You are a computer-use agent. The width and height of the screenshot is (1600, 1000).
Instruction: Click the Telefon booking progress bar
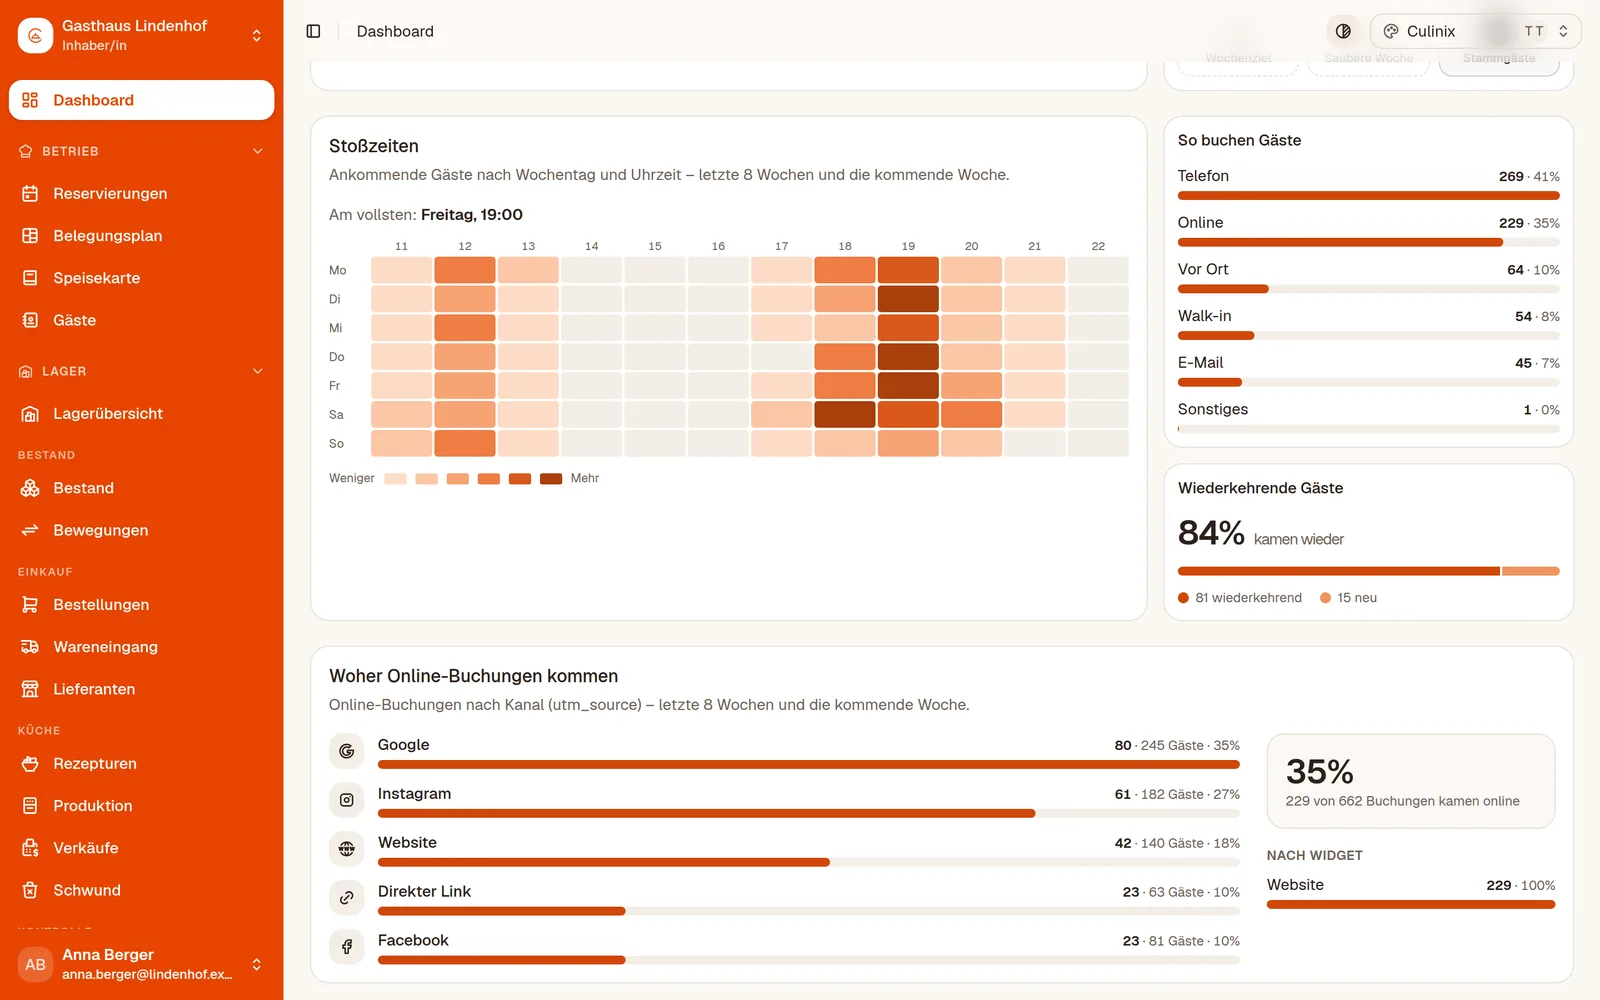coord(1369,196)
